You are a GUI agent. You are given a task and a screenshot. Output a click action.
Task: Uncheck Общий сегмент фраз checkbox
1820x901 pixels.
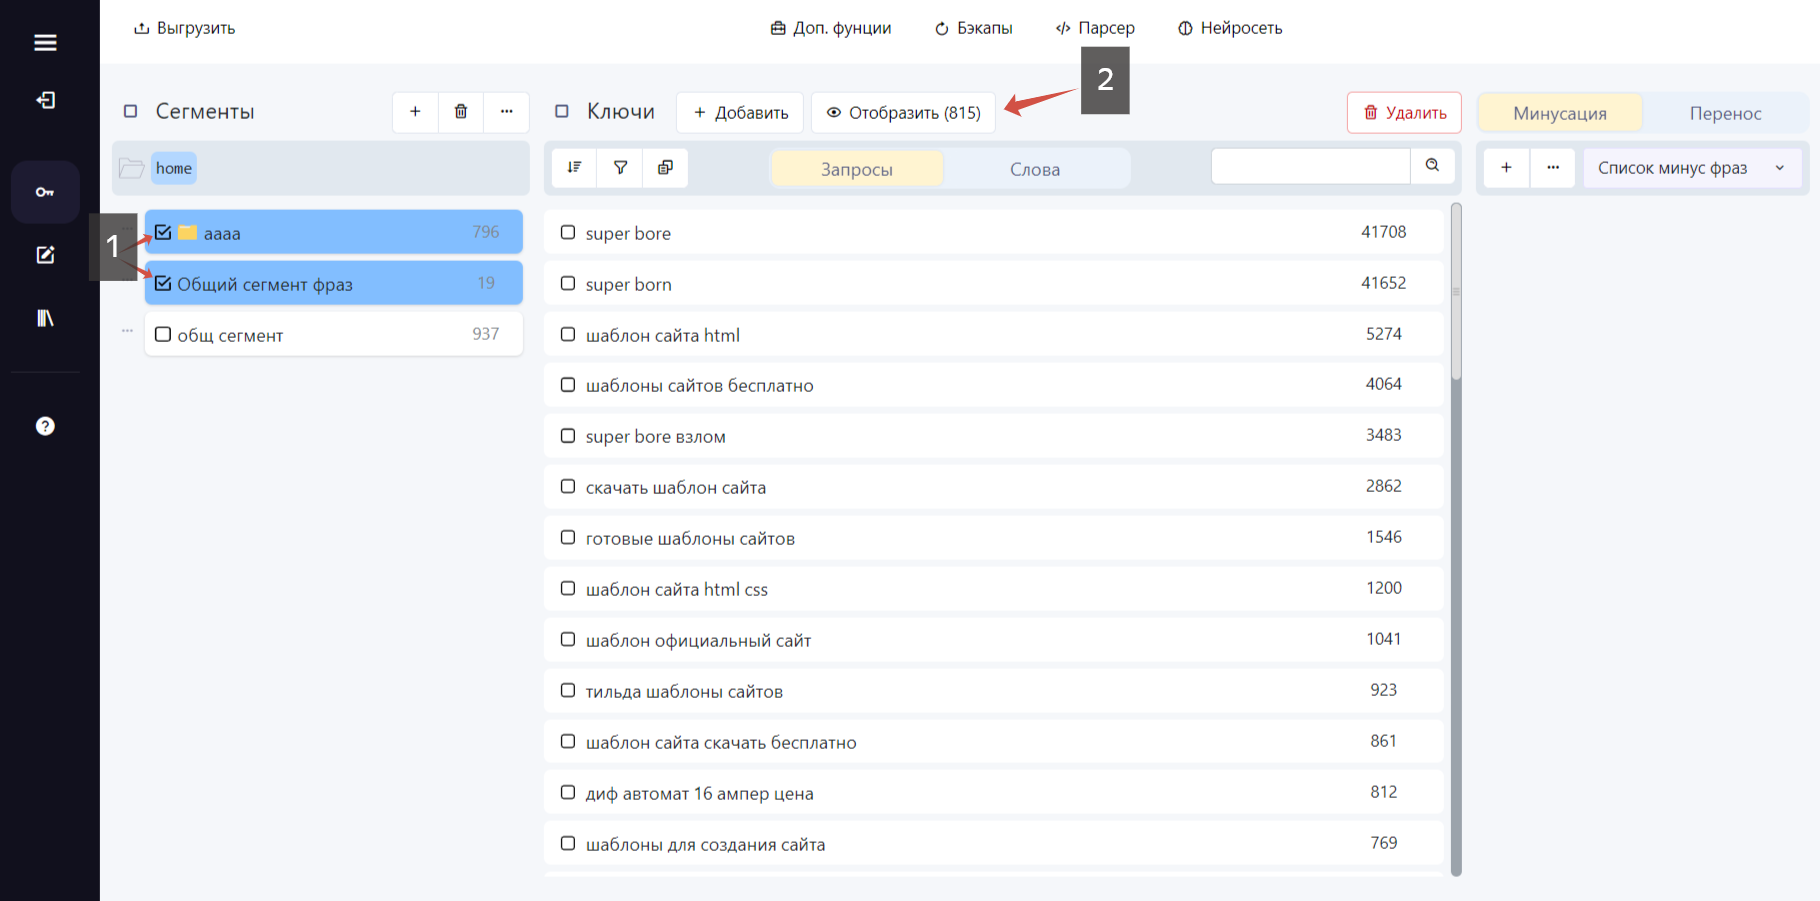[x=163, y=283]
